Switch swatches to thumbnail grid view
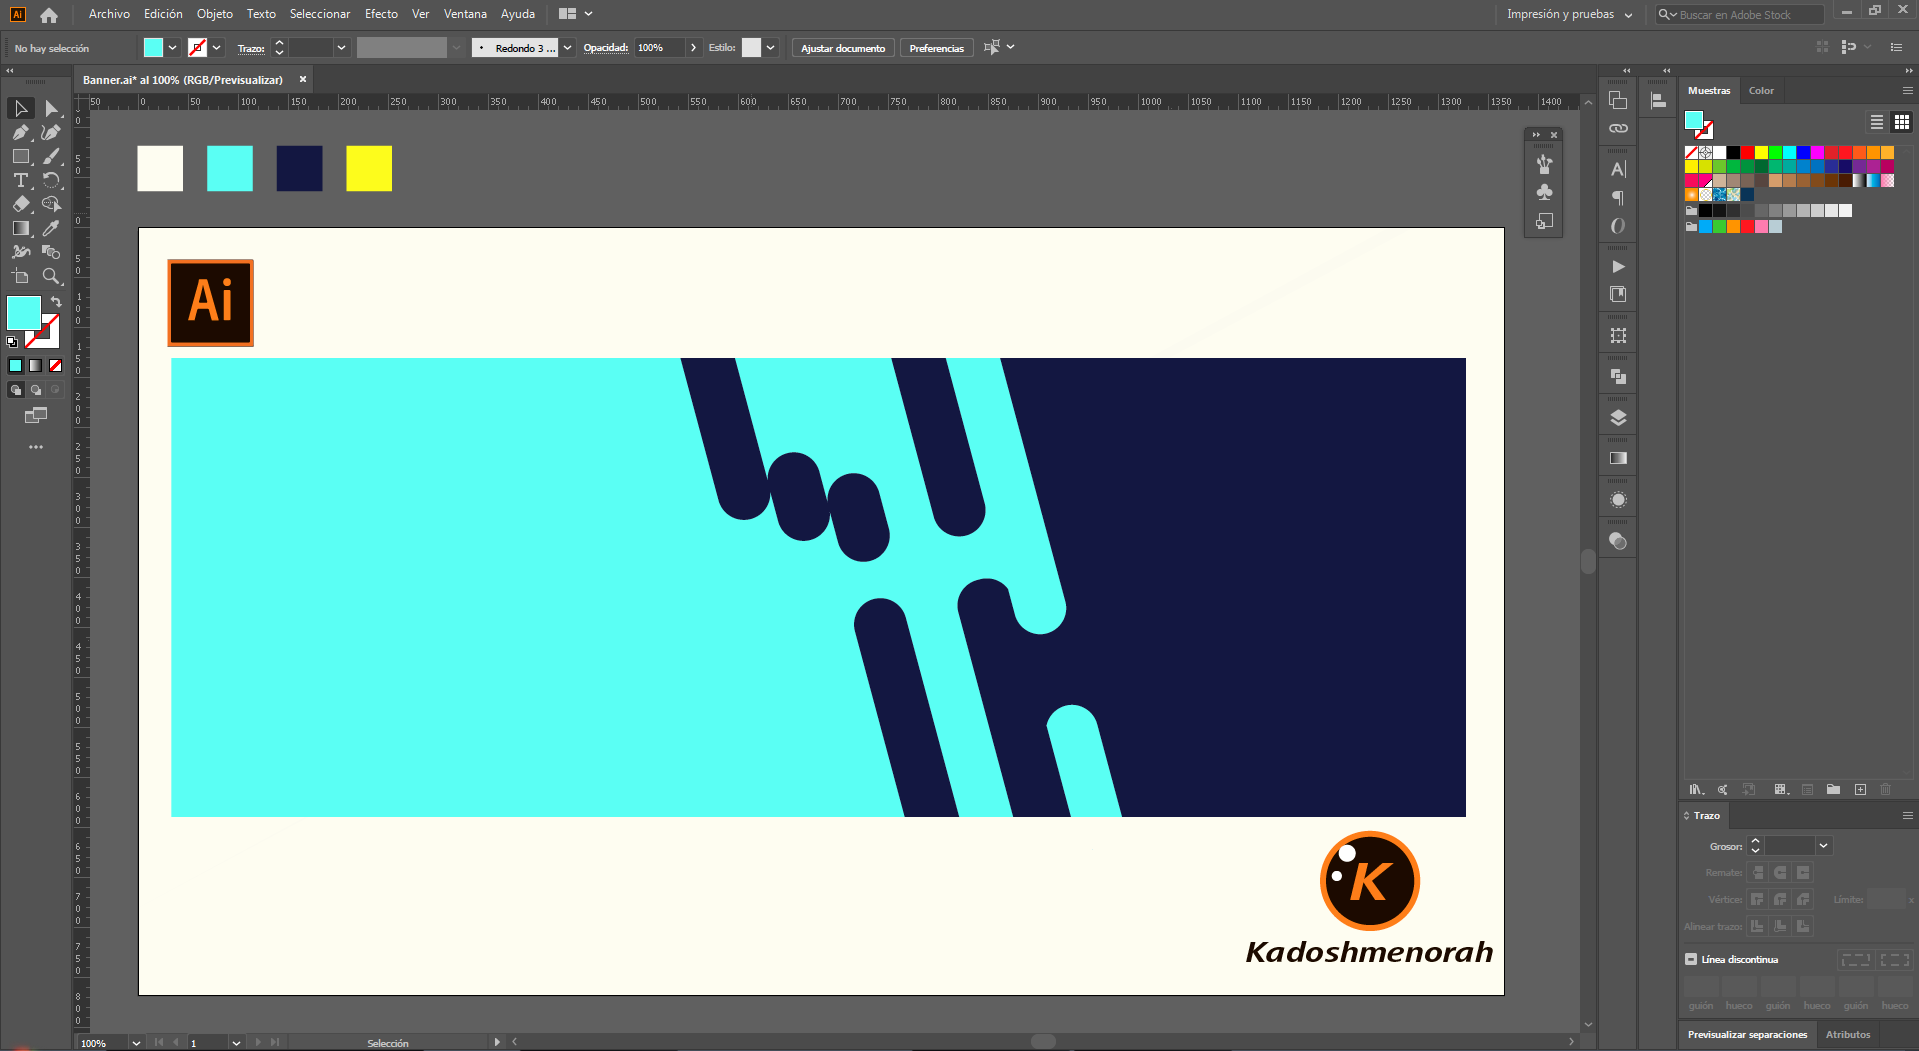1919x1051 pixels. point(1902,122)
